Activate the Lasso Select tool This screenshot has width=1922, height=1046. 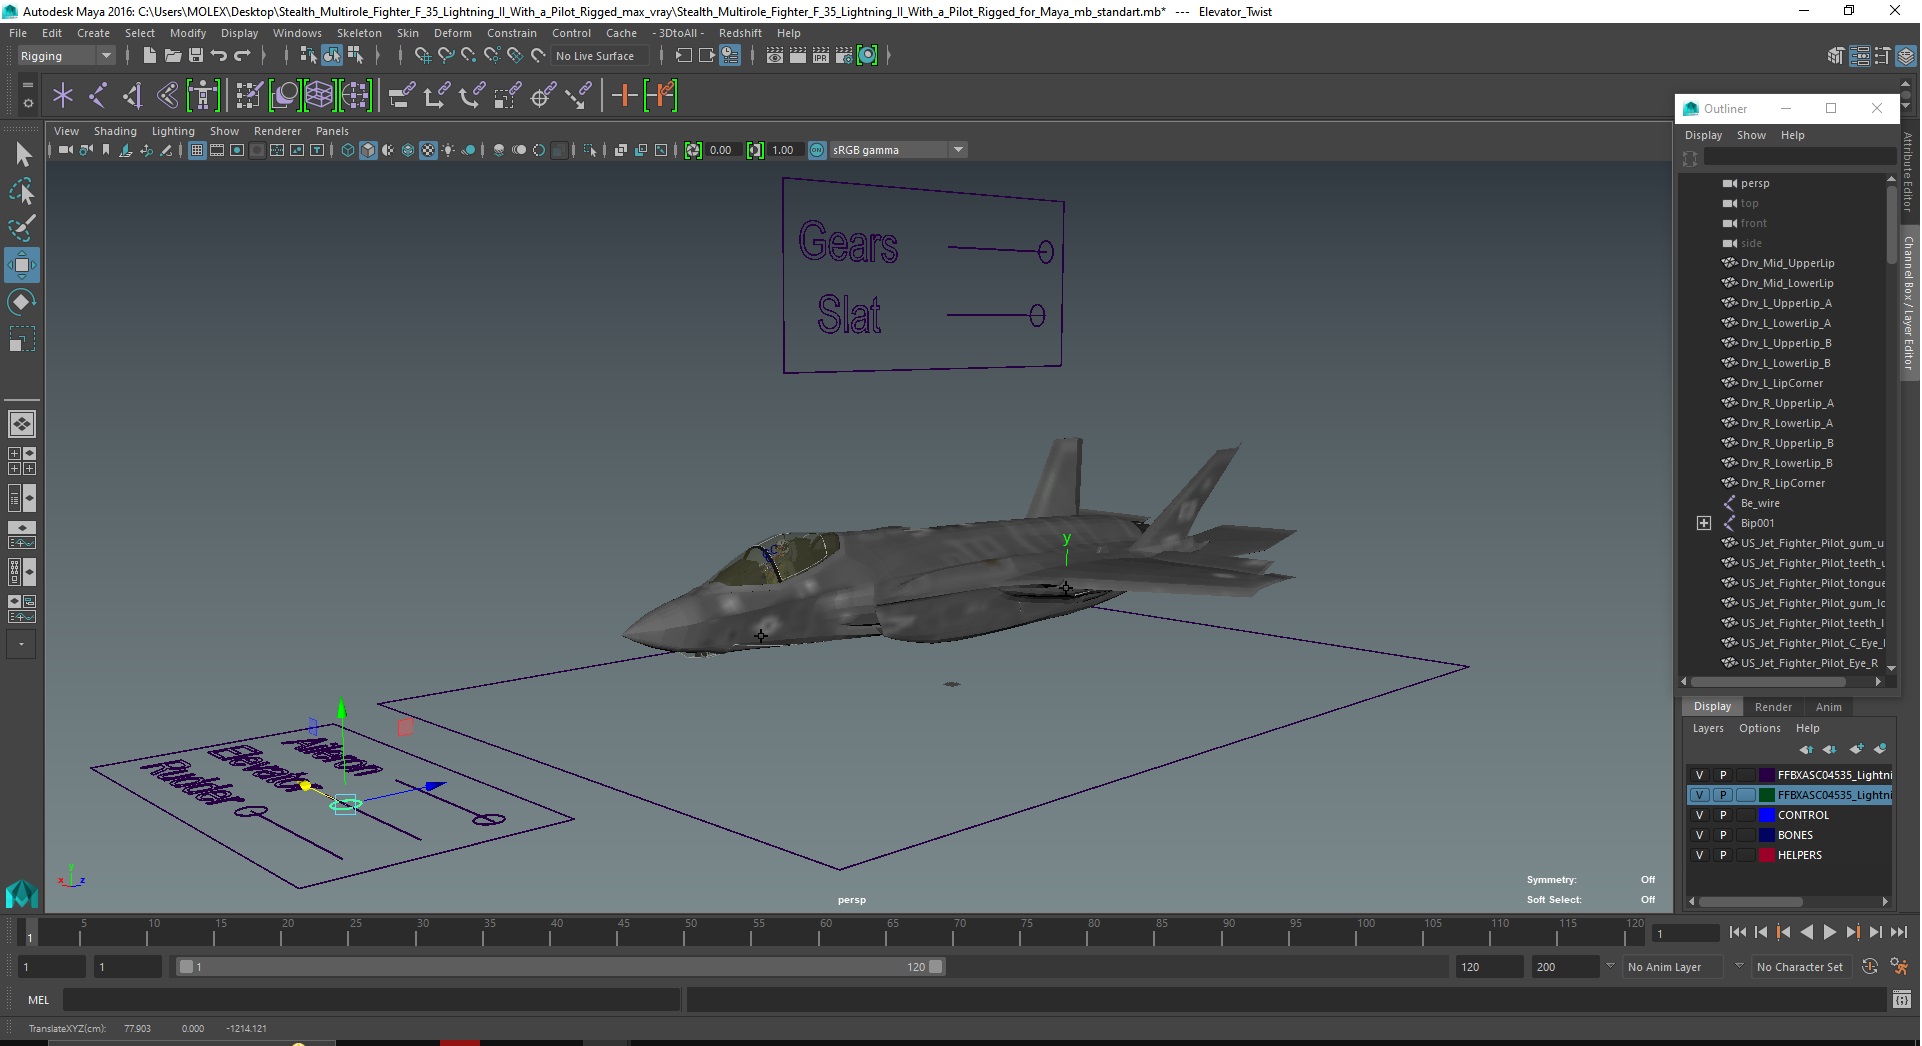click(x=22, y=191)
